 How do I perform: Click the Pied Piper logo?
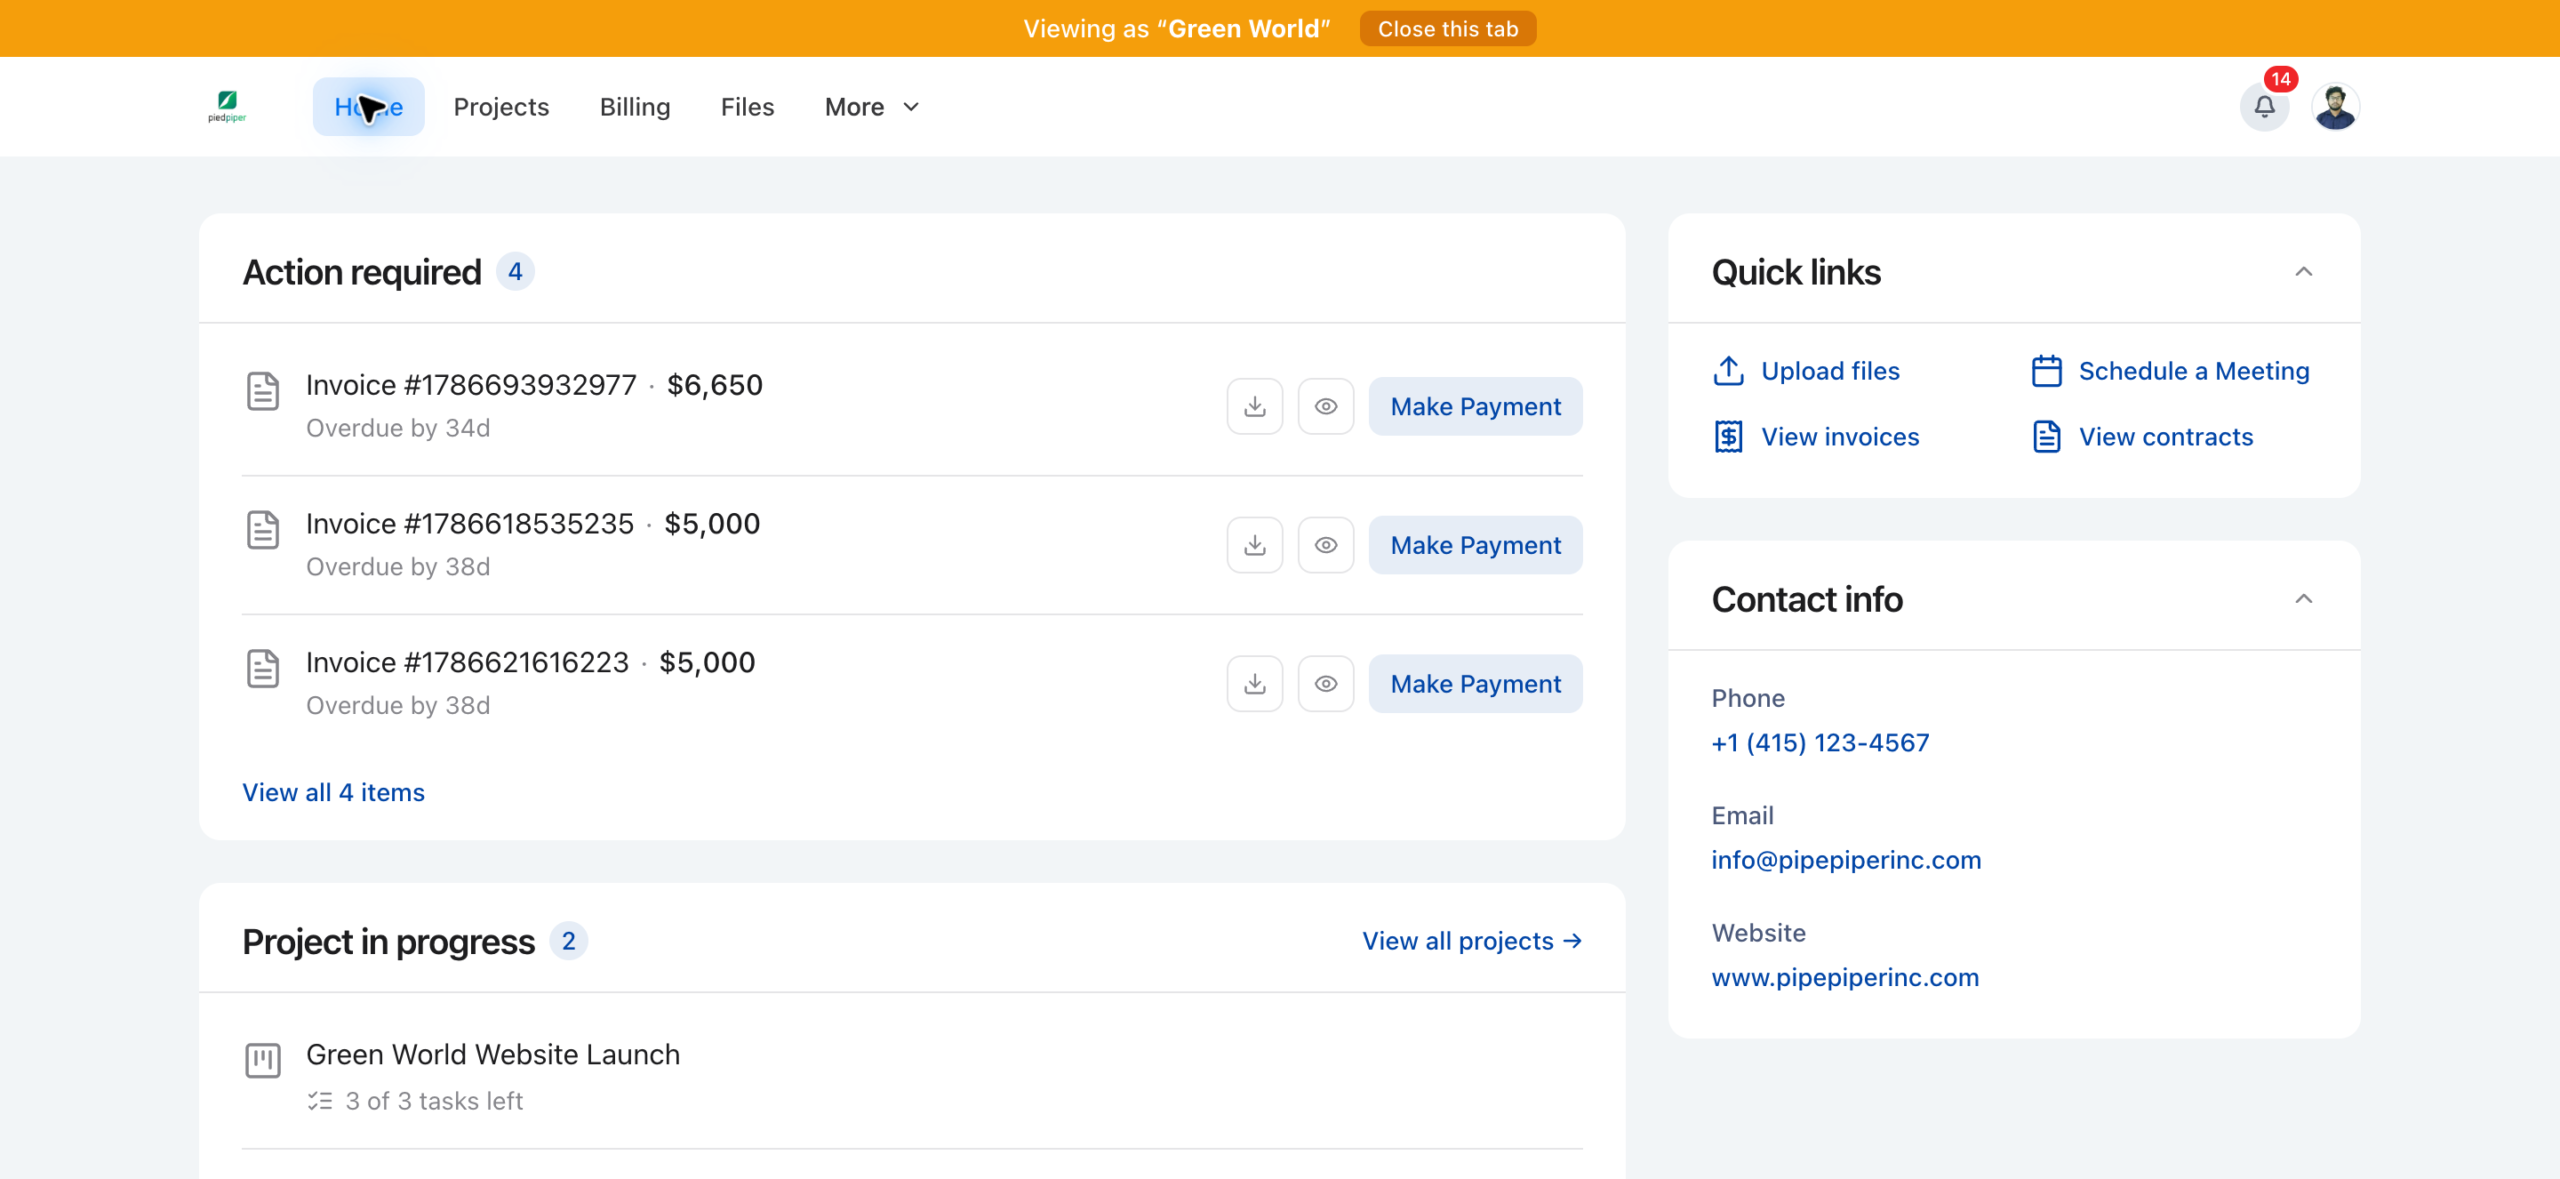(227, 106)
